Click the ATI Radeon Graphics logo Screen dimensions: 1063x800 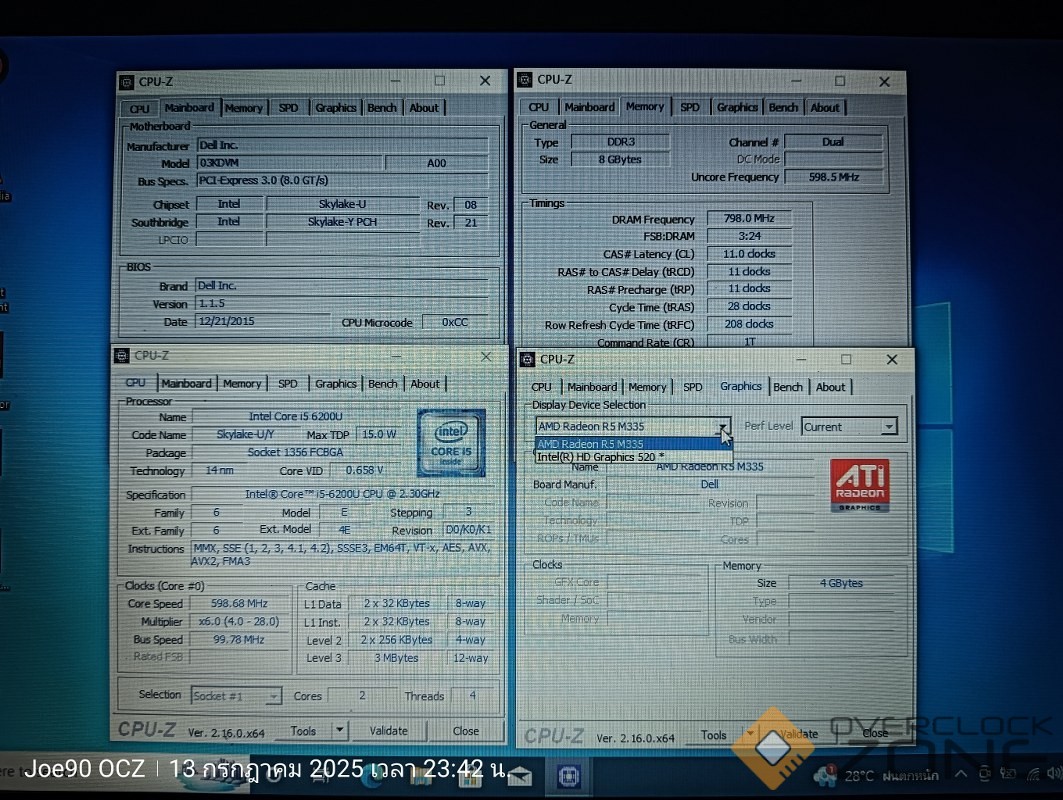click(859, 485)
